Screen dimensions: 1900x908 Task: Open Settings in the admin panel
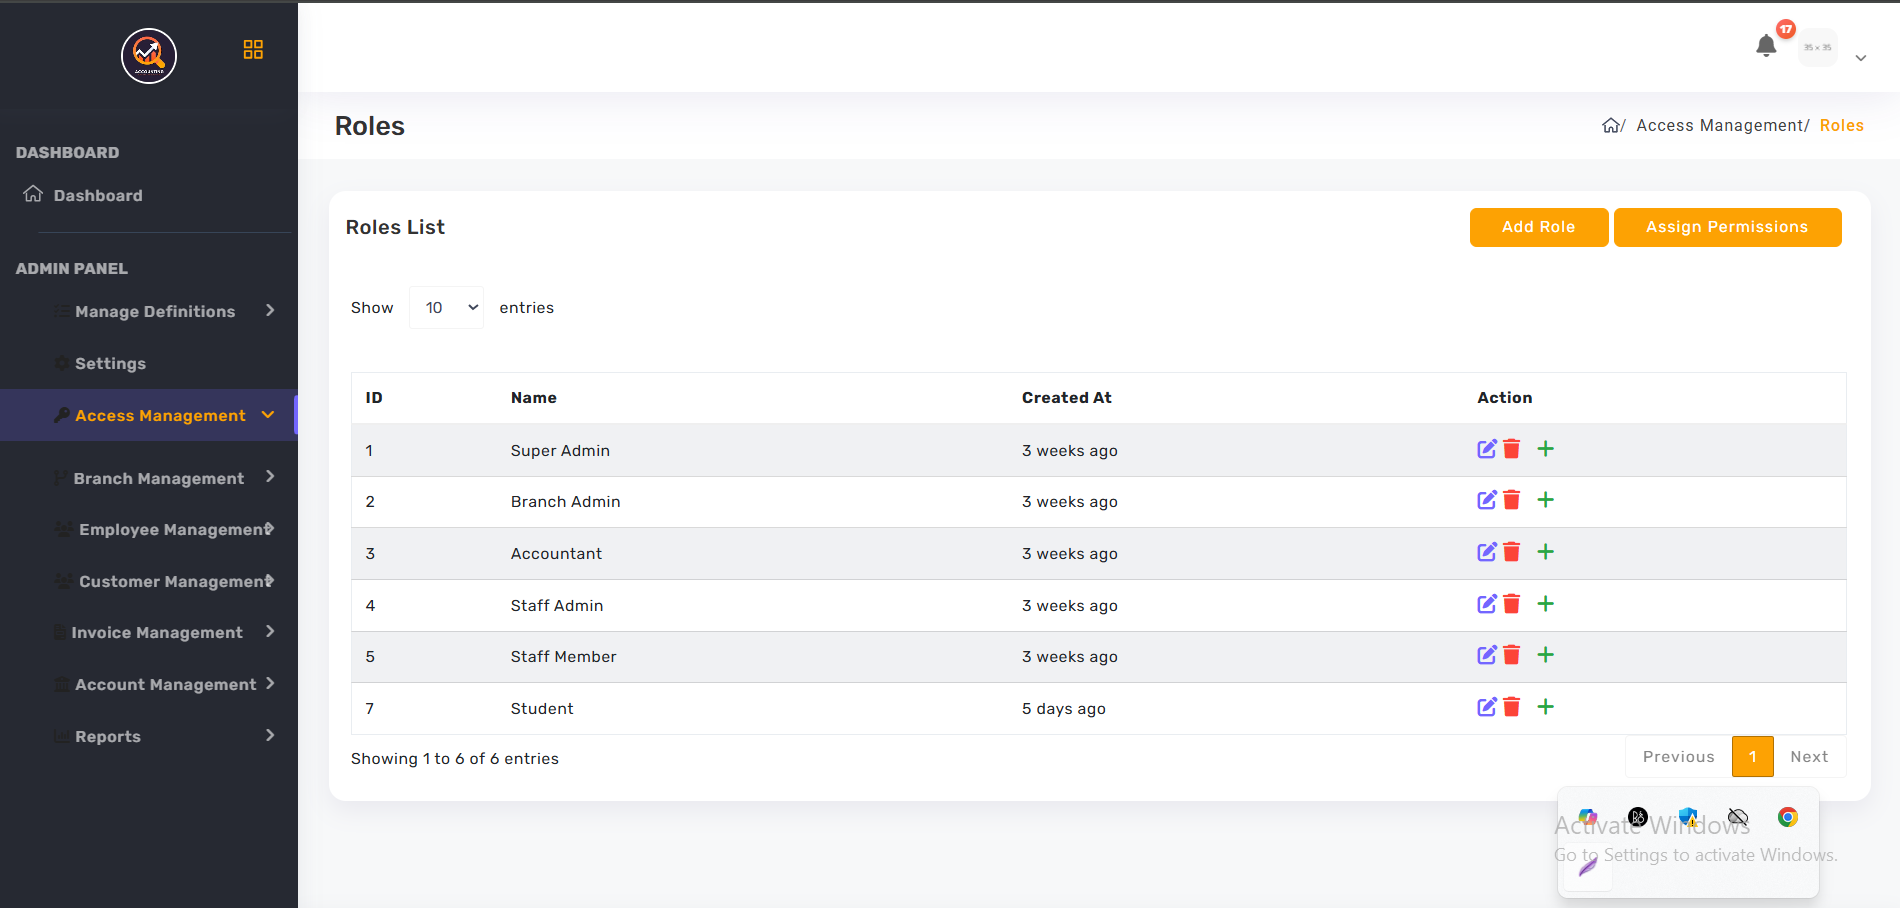[x=110, y=364]
